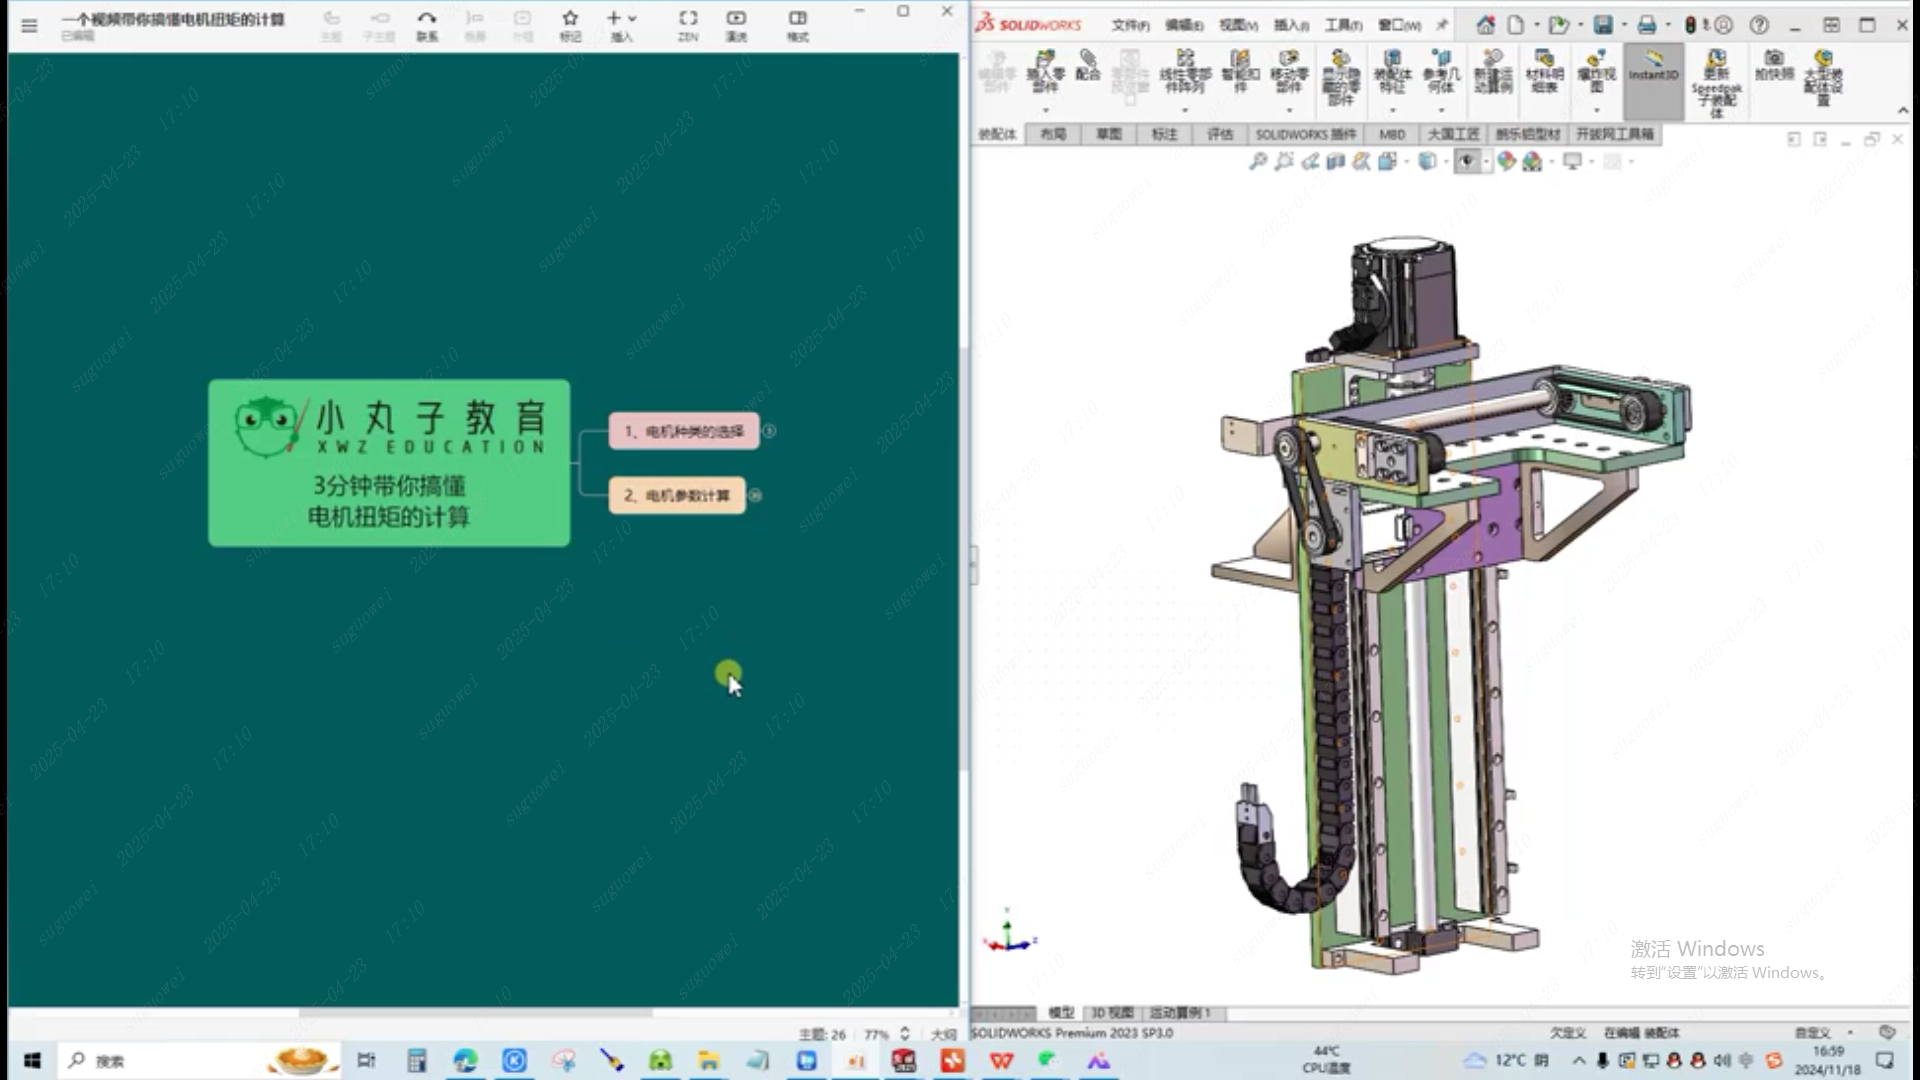Image resolution: width=1920 pixels, height=1080 pixels.
Task: Click Take Snapshot (拍快照) tool
Action: (1774, 66)
